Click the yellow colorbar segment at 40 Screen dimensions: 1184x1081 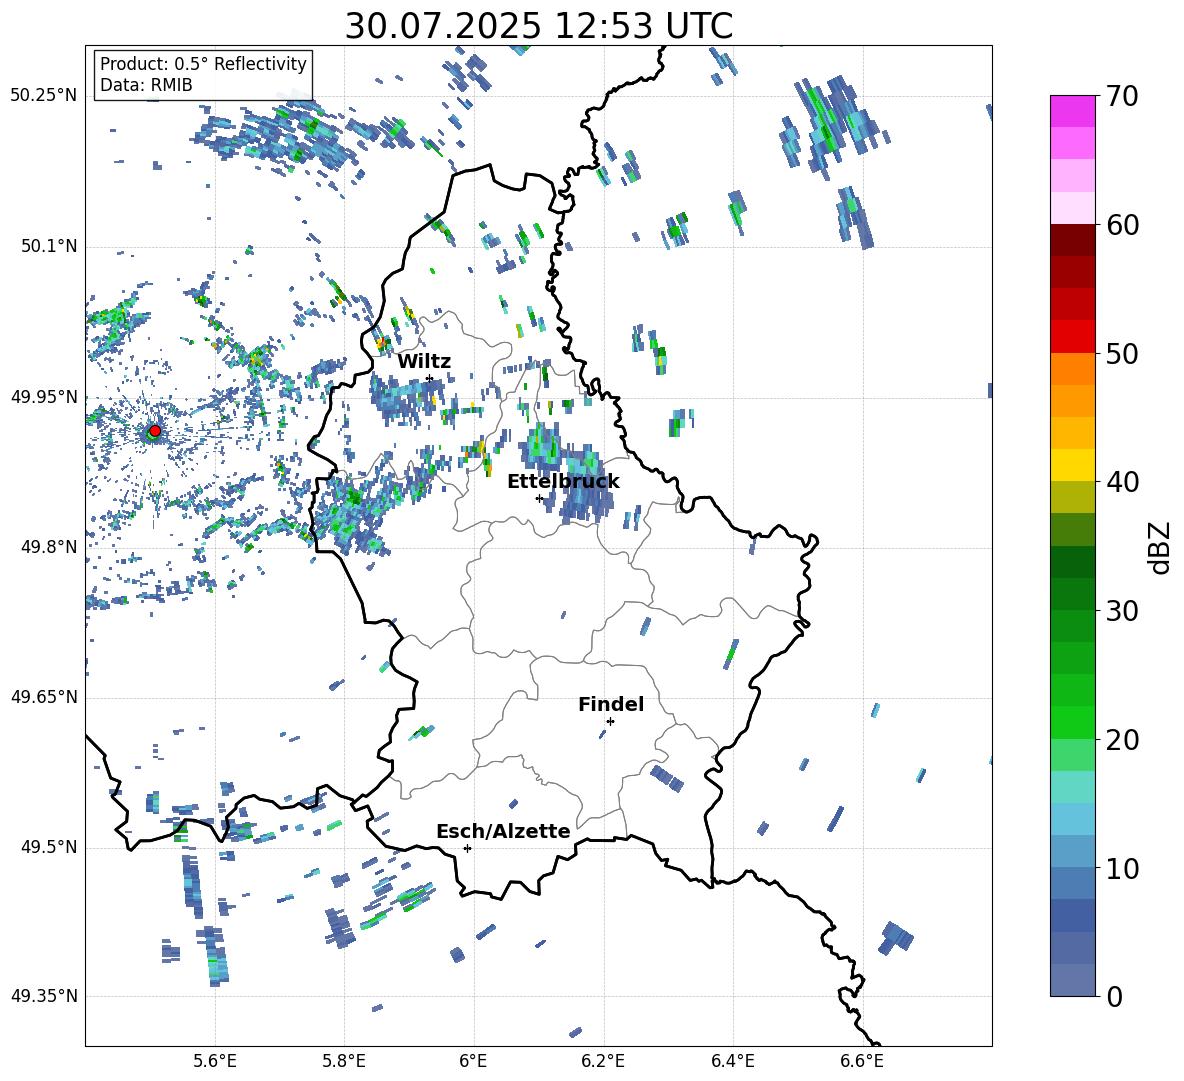(1072, 465)
